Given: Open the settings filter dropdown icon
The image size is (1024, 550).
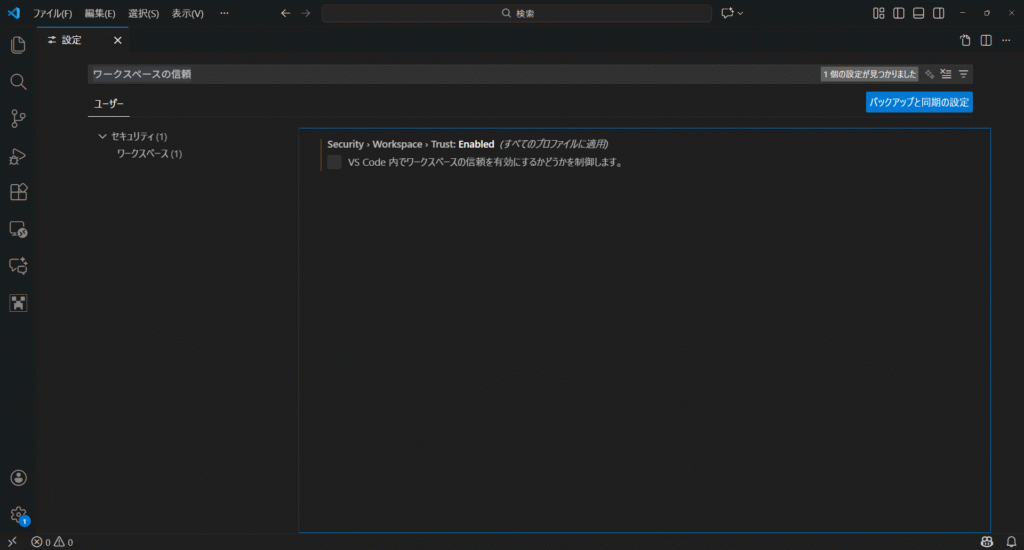Looking at the screenshot, I should (963, 74).
